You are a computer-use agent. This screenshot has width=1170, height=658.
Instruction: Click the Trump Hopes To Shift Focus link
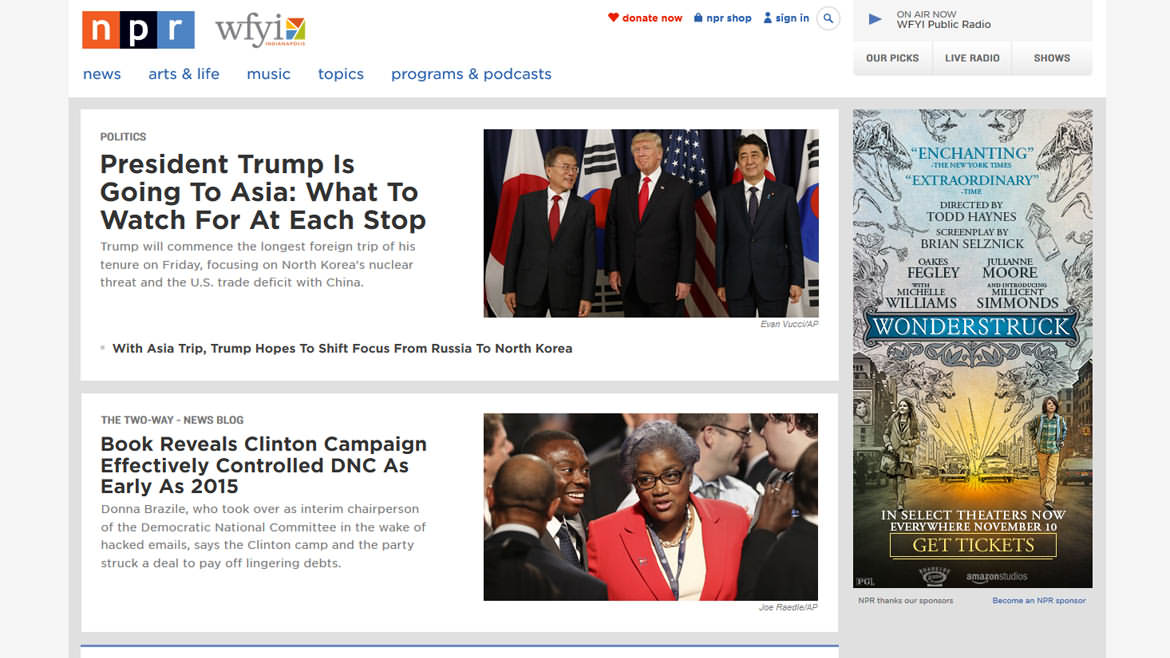coord(342,348)
